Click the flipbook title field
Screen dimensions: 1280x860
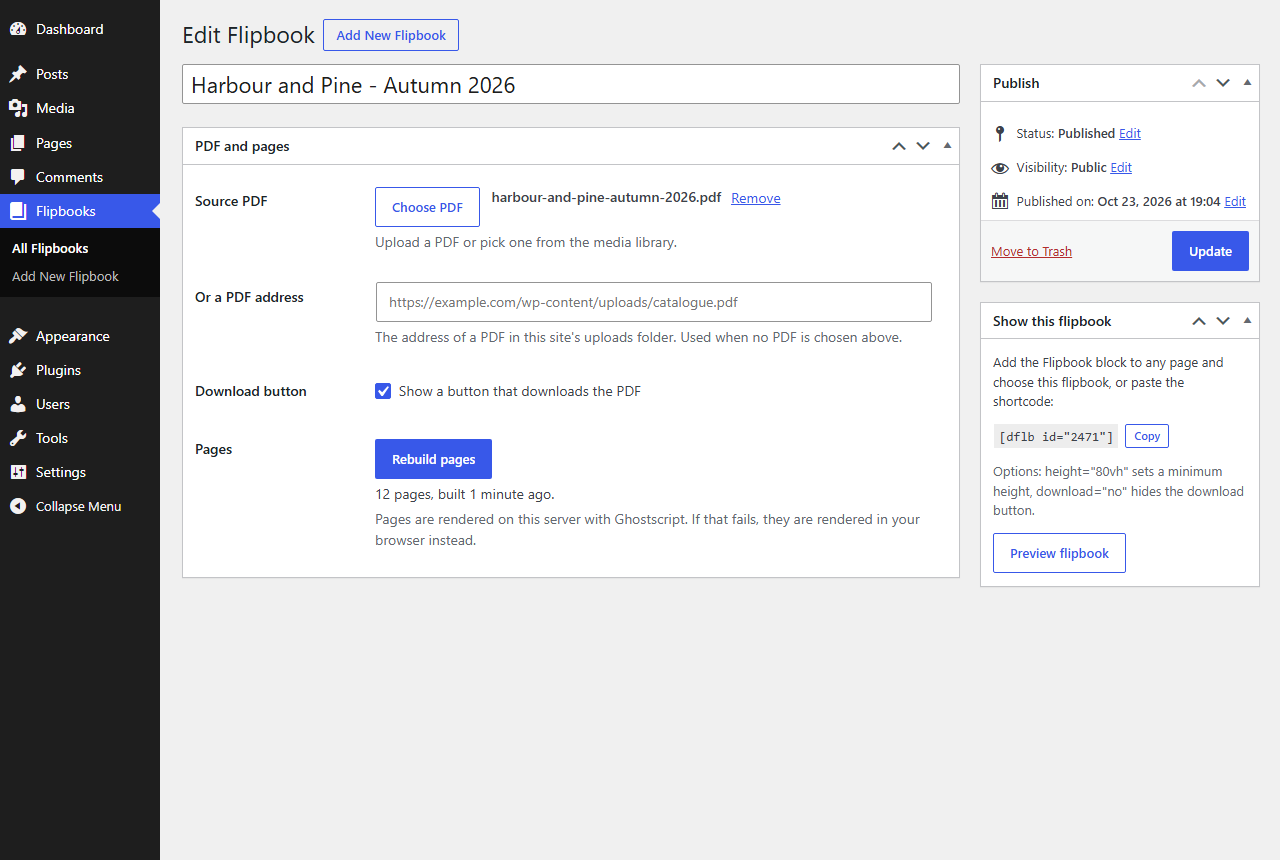[571, 84]
